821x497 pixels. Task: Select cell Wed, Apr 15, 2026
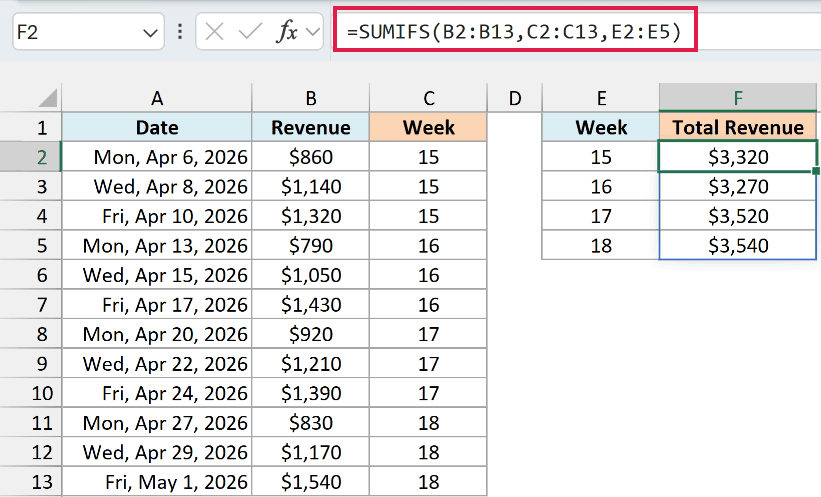[157, 275]
